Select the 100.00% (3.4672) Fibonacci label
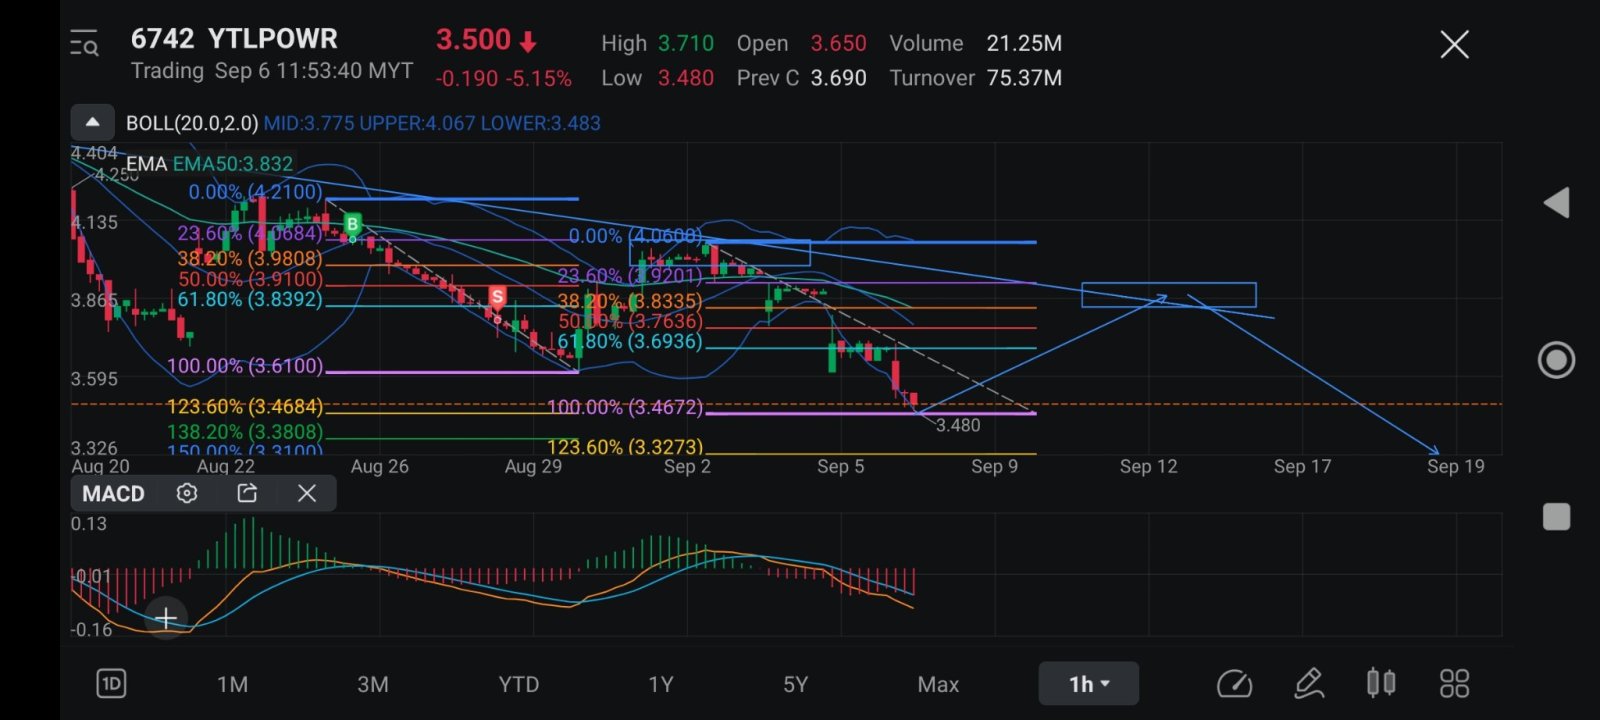This screenshot has width=1600, height=720. pos(625,407)
